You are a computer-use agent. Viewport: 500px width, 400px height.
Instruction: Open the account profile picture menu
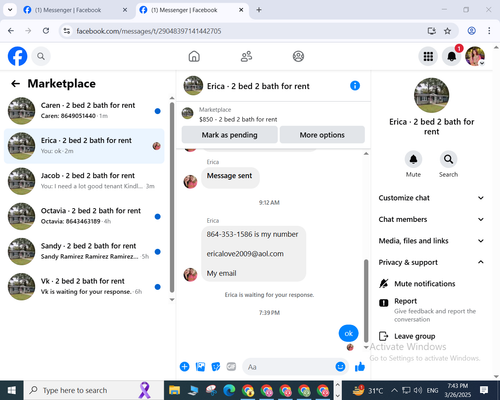point(475,56)
